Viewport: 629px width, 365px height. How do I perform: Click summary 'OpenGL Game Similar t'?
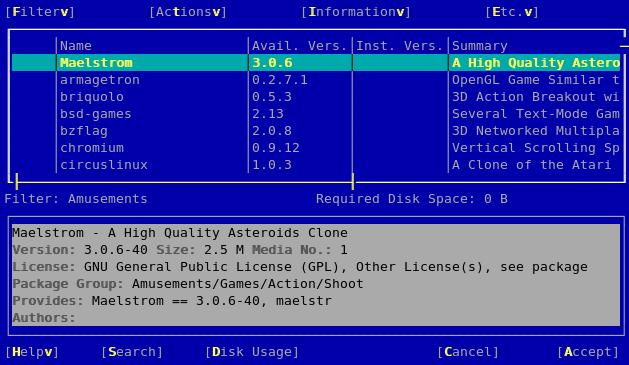536,80
